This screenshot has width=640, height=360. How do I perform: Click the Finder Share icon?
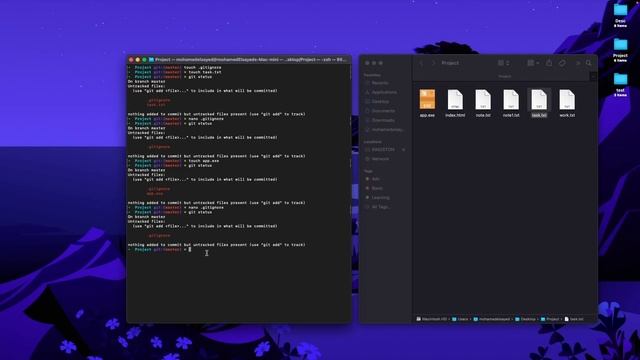point(549,63)
